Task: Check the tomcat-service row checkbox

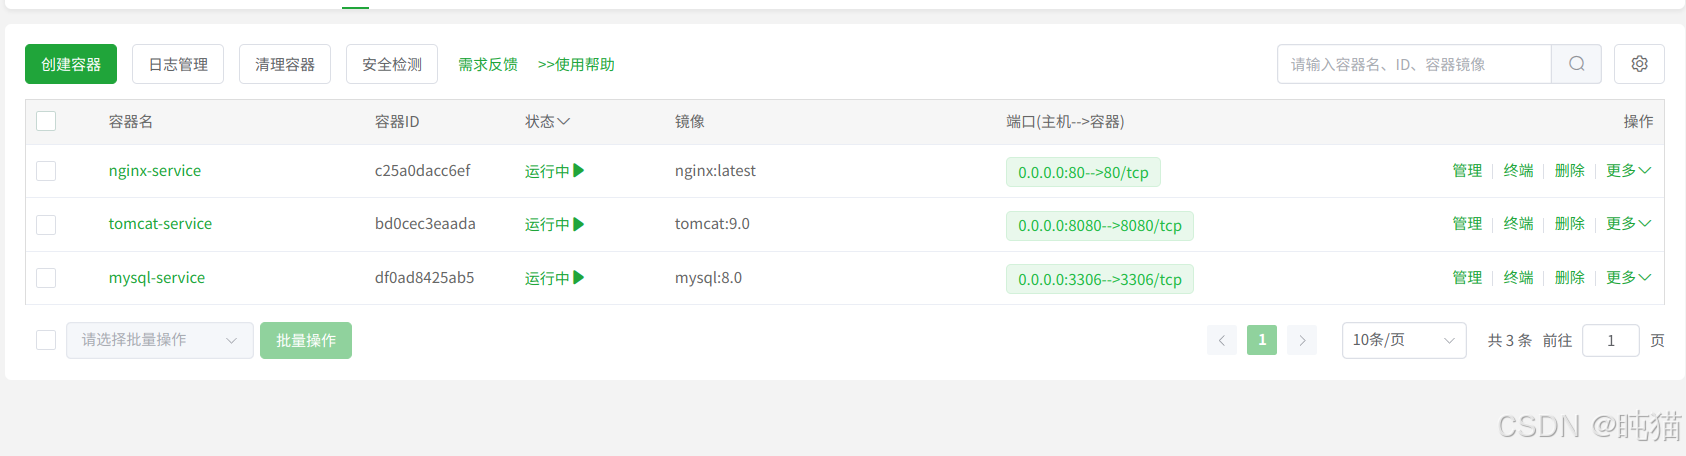Action: click(x=46, y=224)
